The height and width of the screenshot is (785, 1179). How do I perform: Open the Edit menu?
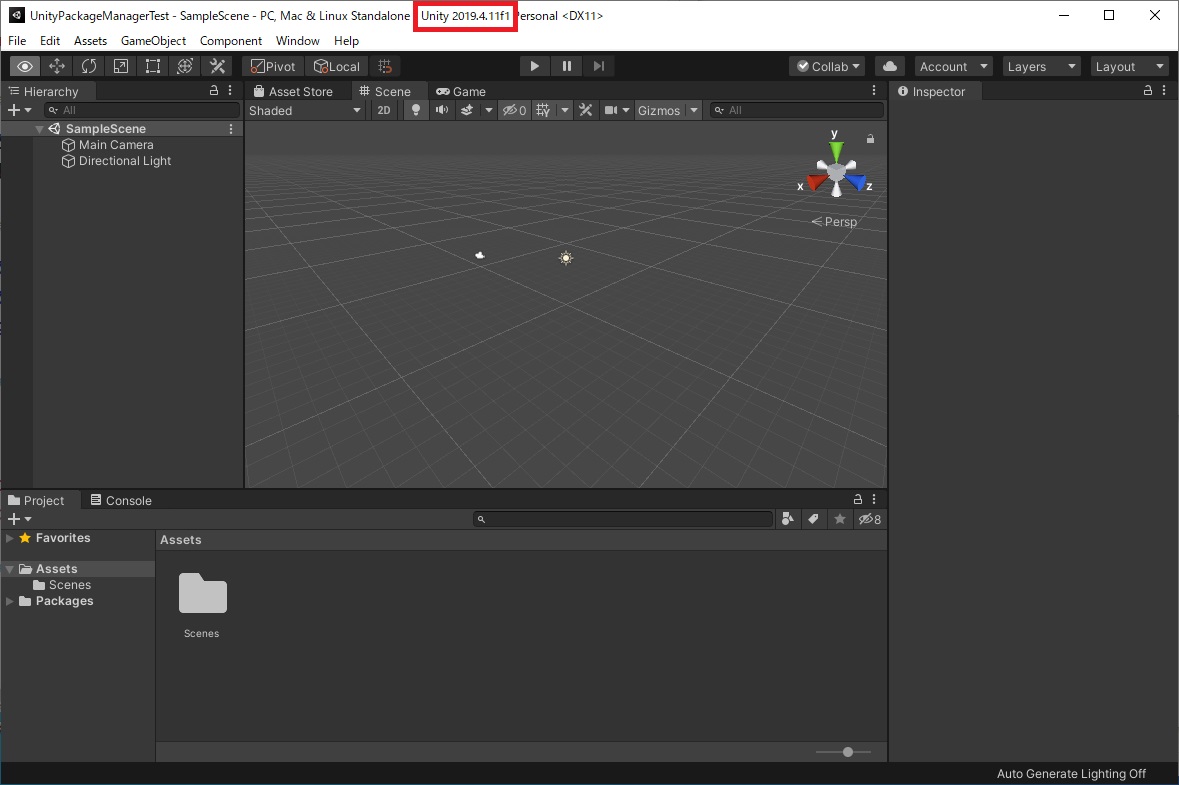tap(50, 41)
